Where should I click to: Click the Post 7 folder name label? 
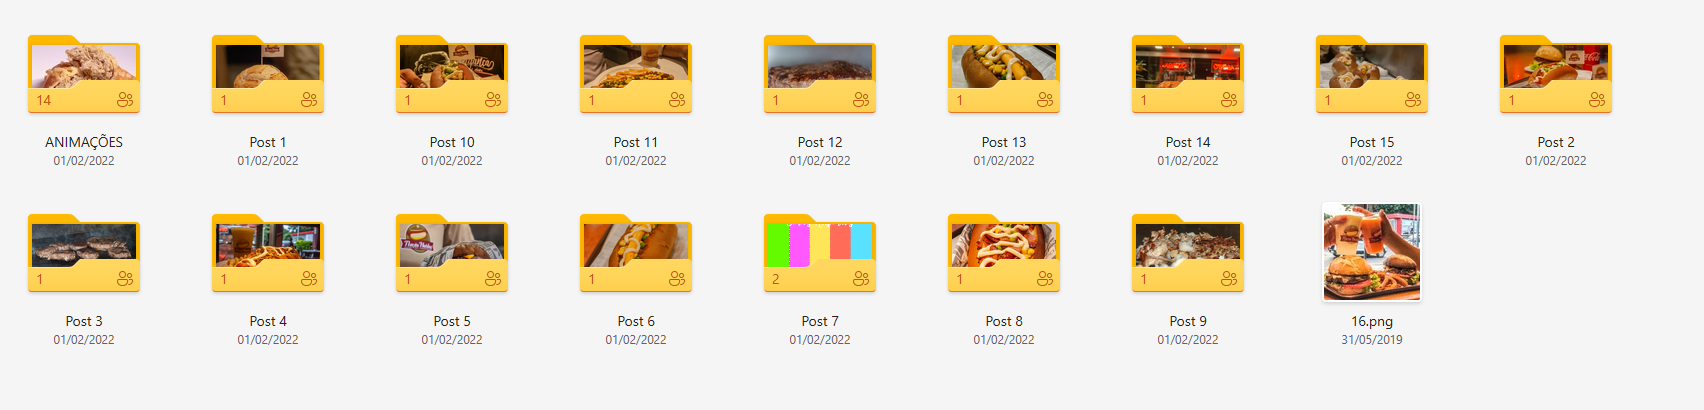coord(820,321)
